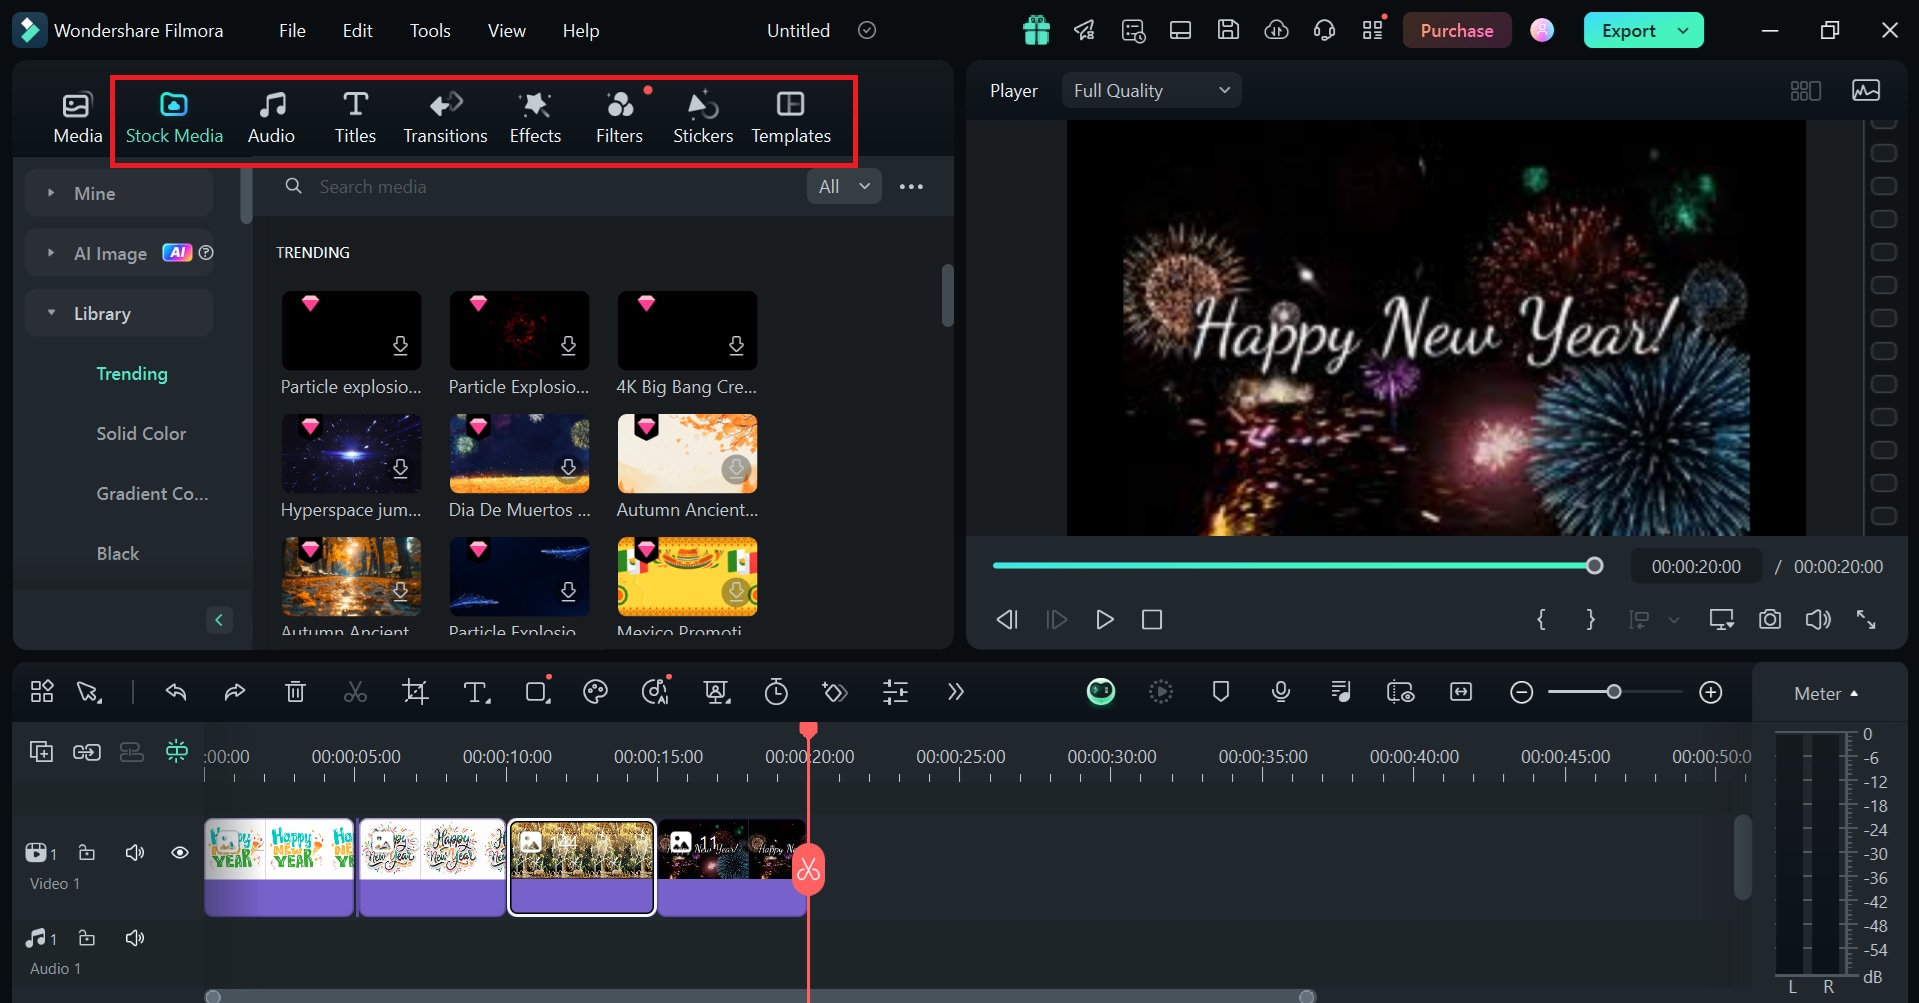
Task: Click the delete trash icon
Action: 295,692
